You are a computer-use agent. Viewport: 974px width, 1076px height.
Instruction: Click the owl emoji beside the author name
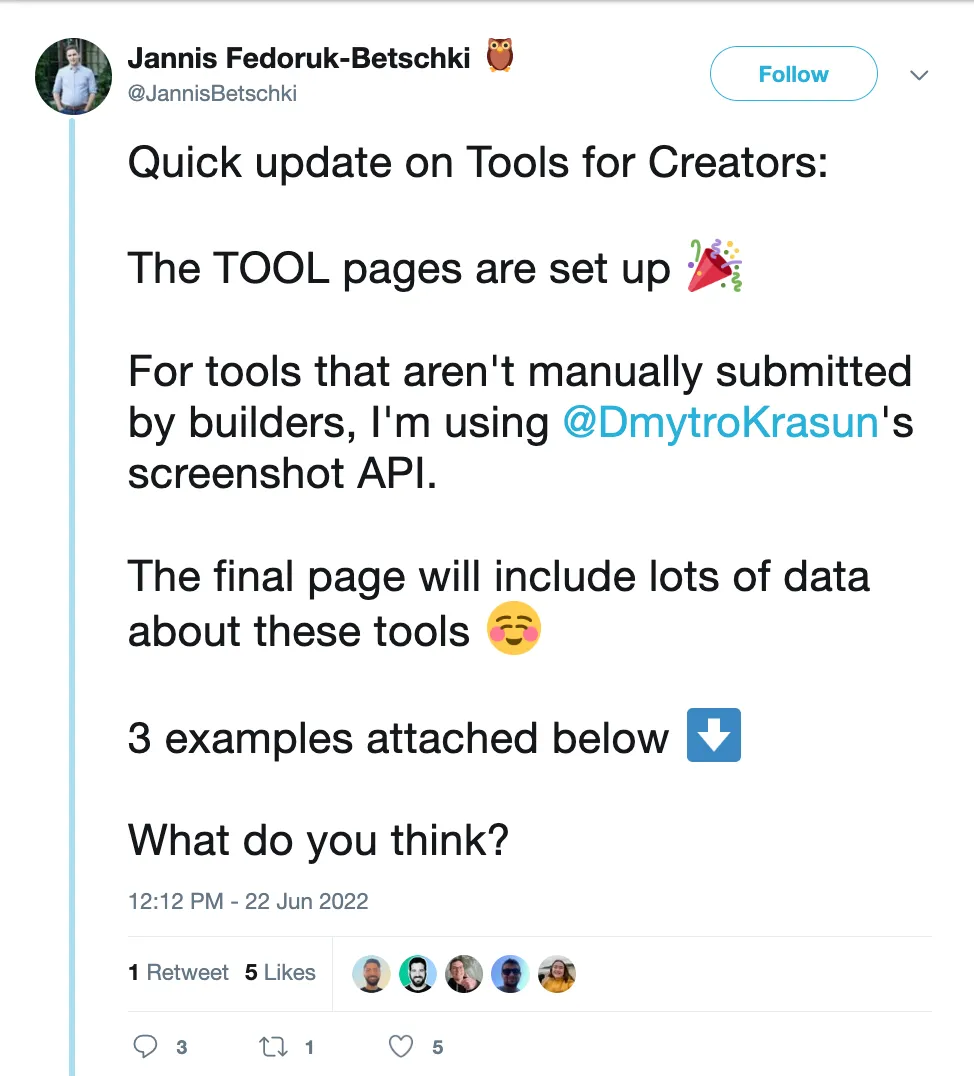pyautogui.click(x=500, y=57)
